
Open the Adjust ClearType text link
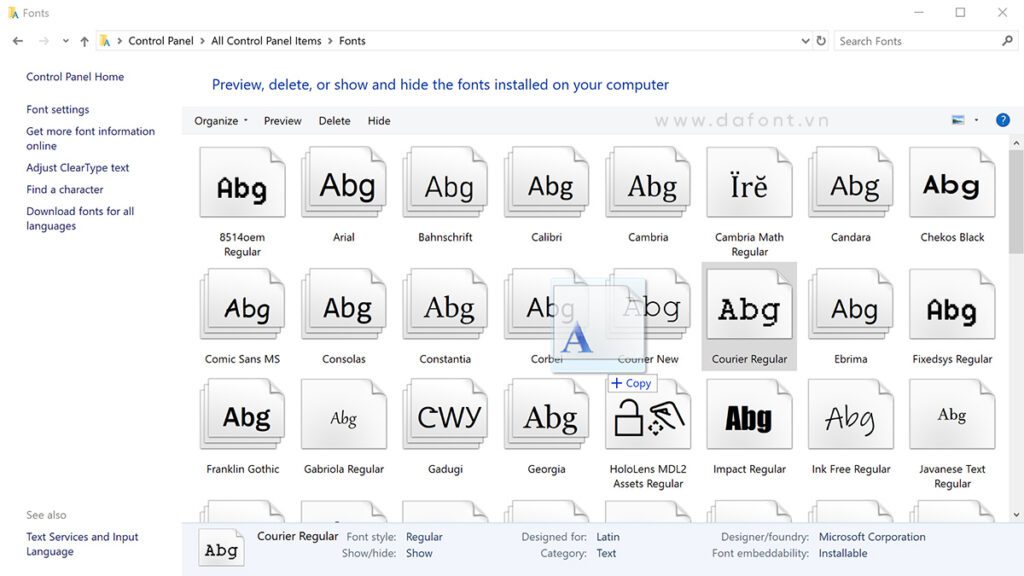click(77, 167)
